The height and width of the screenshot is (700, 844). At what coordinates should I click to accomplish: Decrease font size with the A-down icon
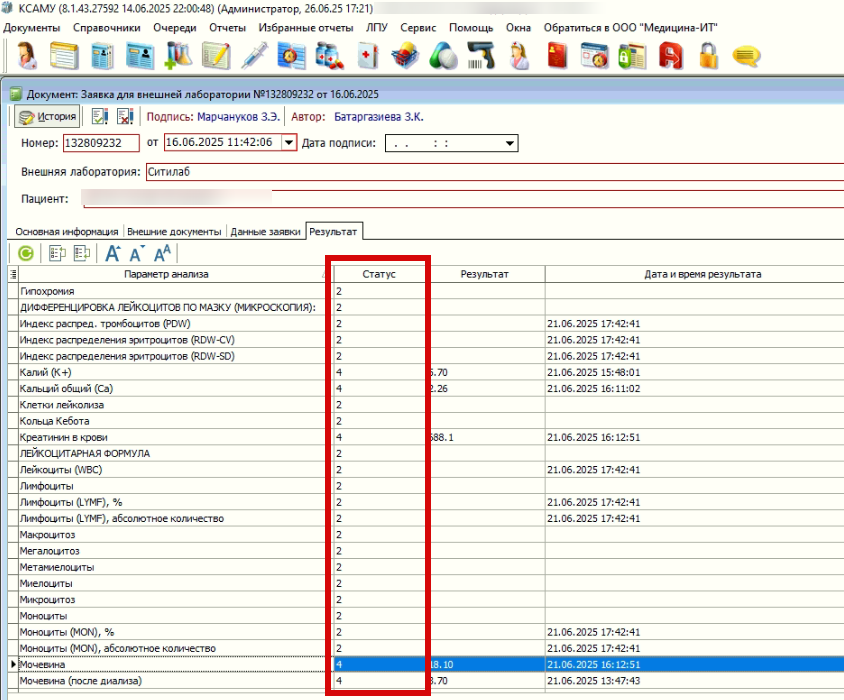137,254
